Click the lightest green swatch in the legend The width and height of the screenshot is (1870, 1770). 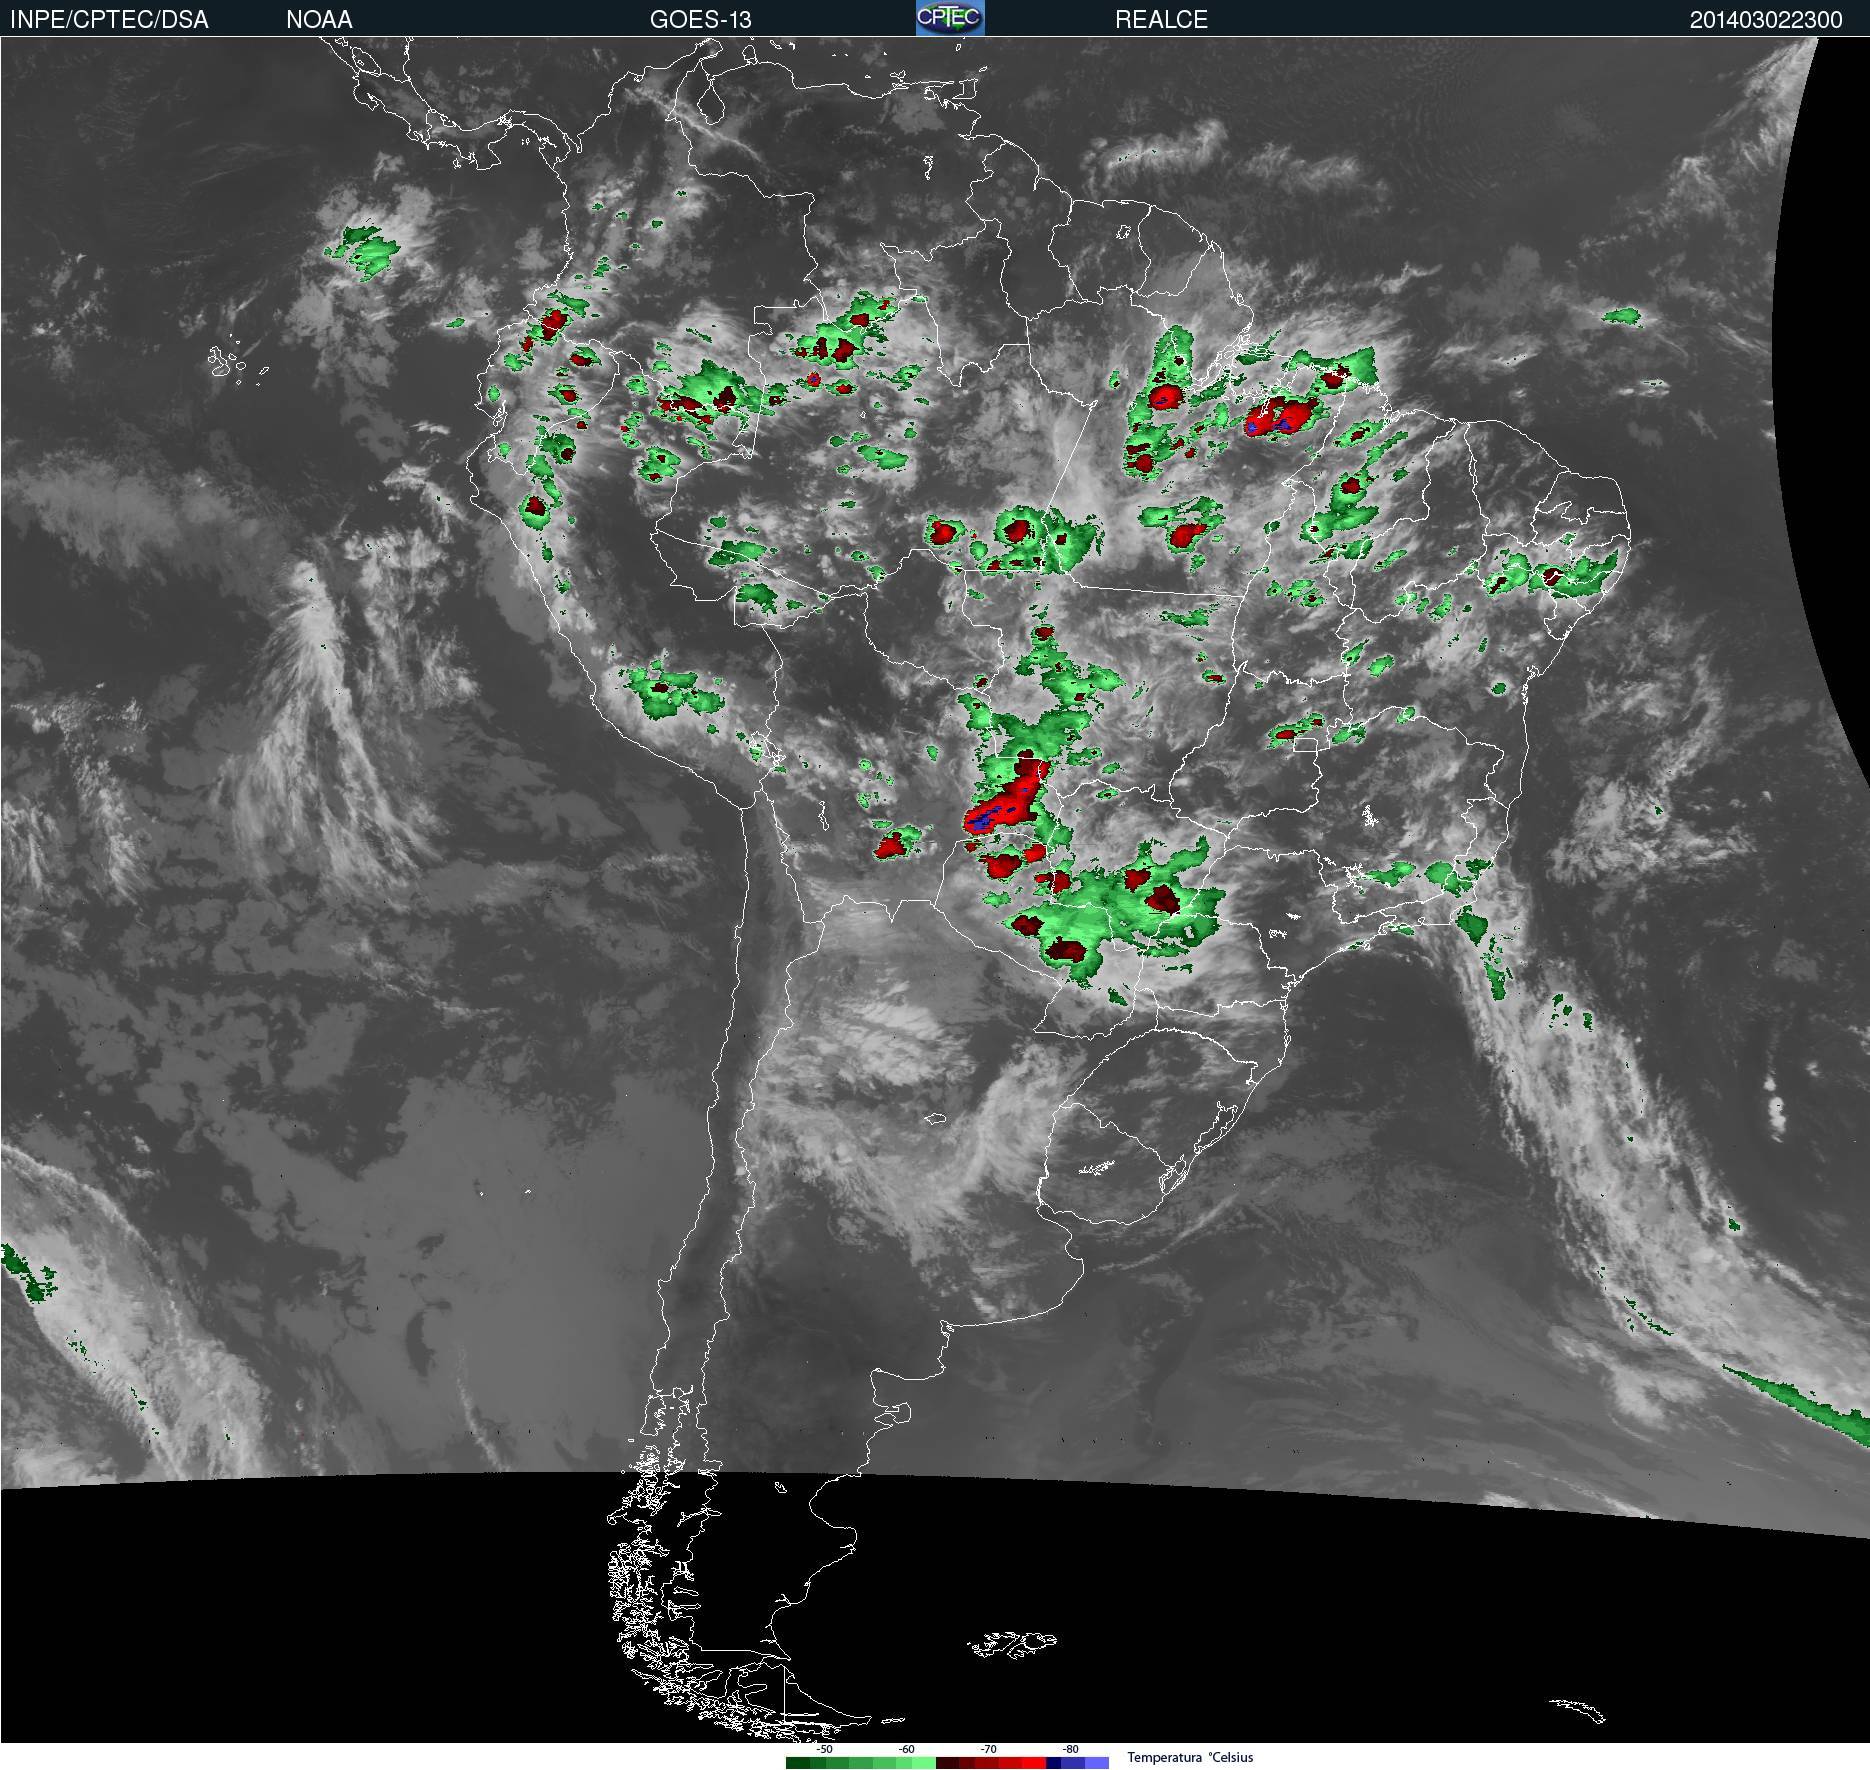coord(924,1763)
